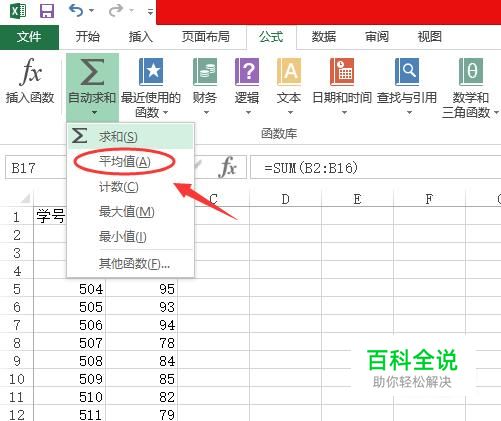501x421 pixels.
Task: Expand the 查找与引用 dropdown arrow
Action: tap(409, 113)
